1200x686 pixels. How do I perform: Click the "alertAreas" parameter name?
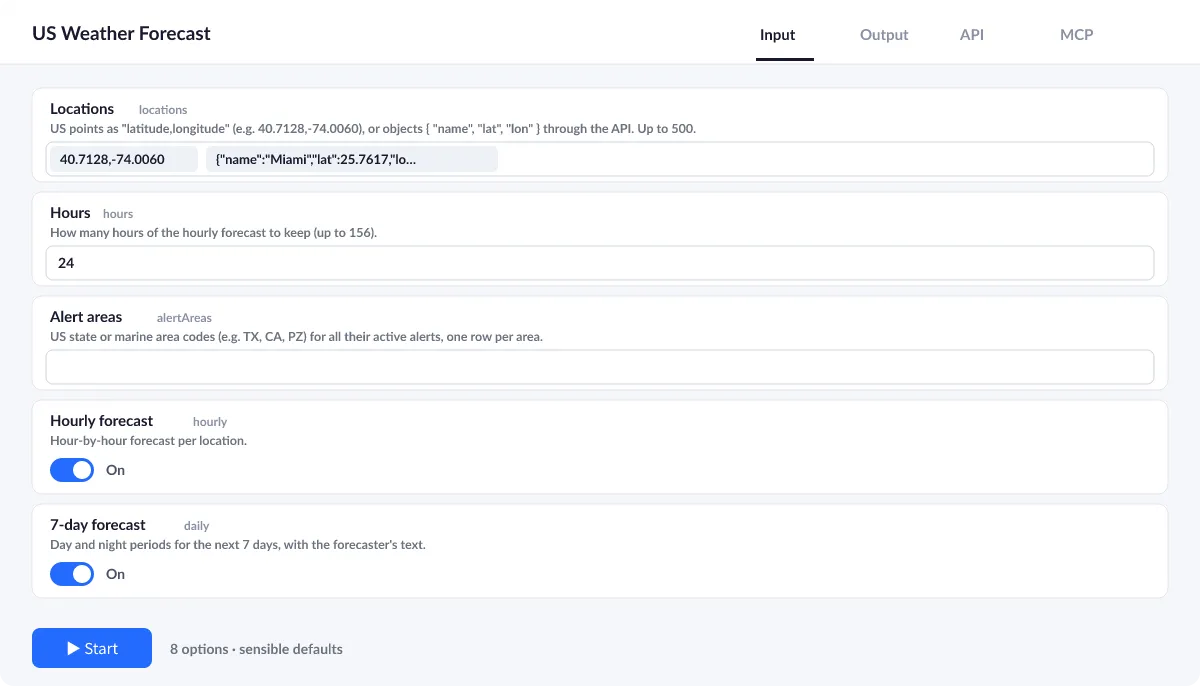184,318
